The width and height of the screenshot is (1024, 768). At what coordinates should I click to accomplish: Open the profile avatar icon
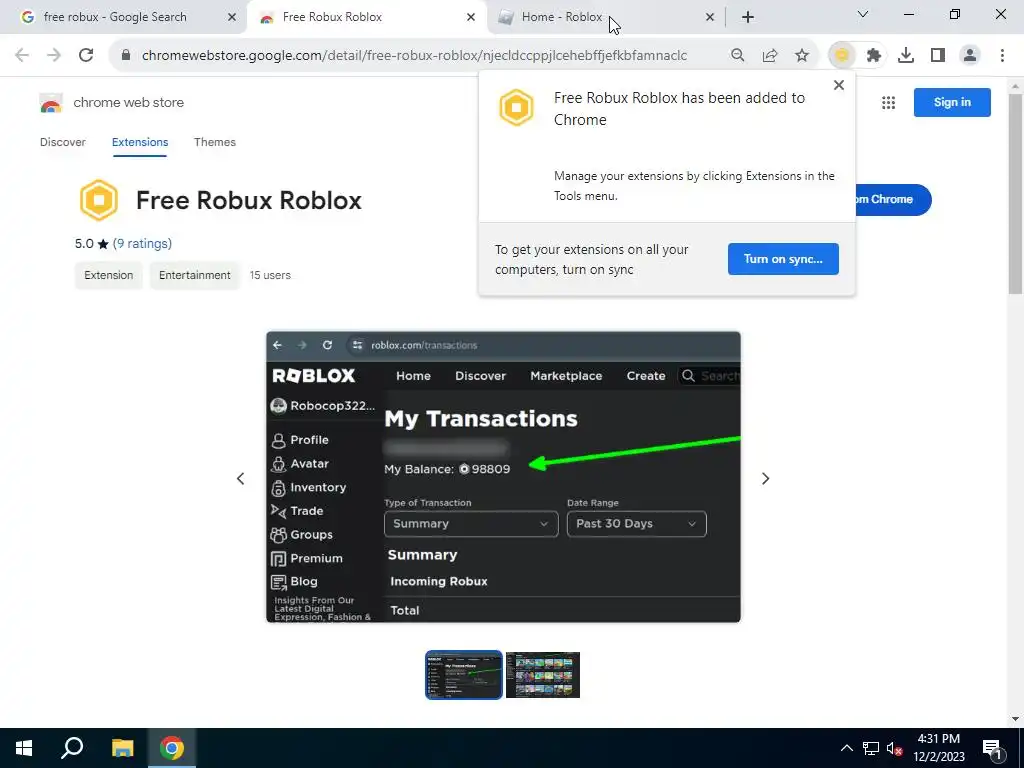pyautogui.click(x=970, y=56)
